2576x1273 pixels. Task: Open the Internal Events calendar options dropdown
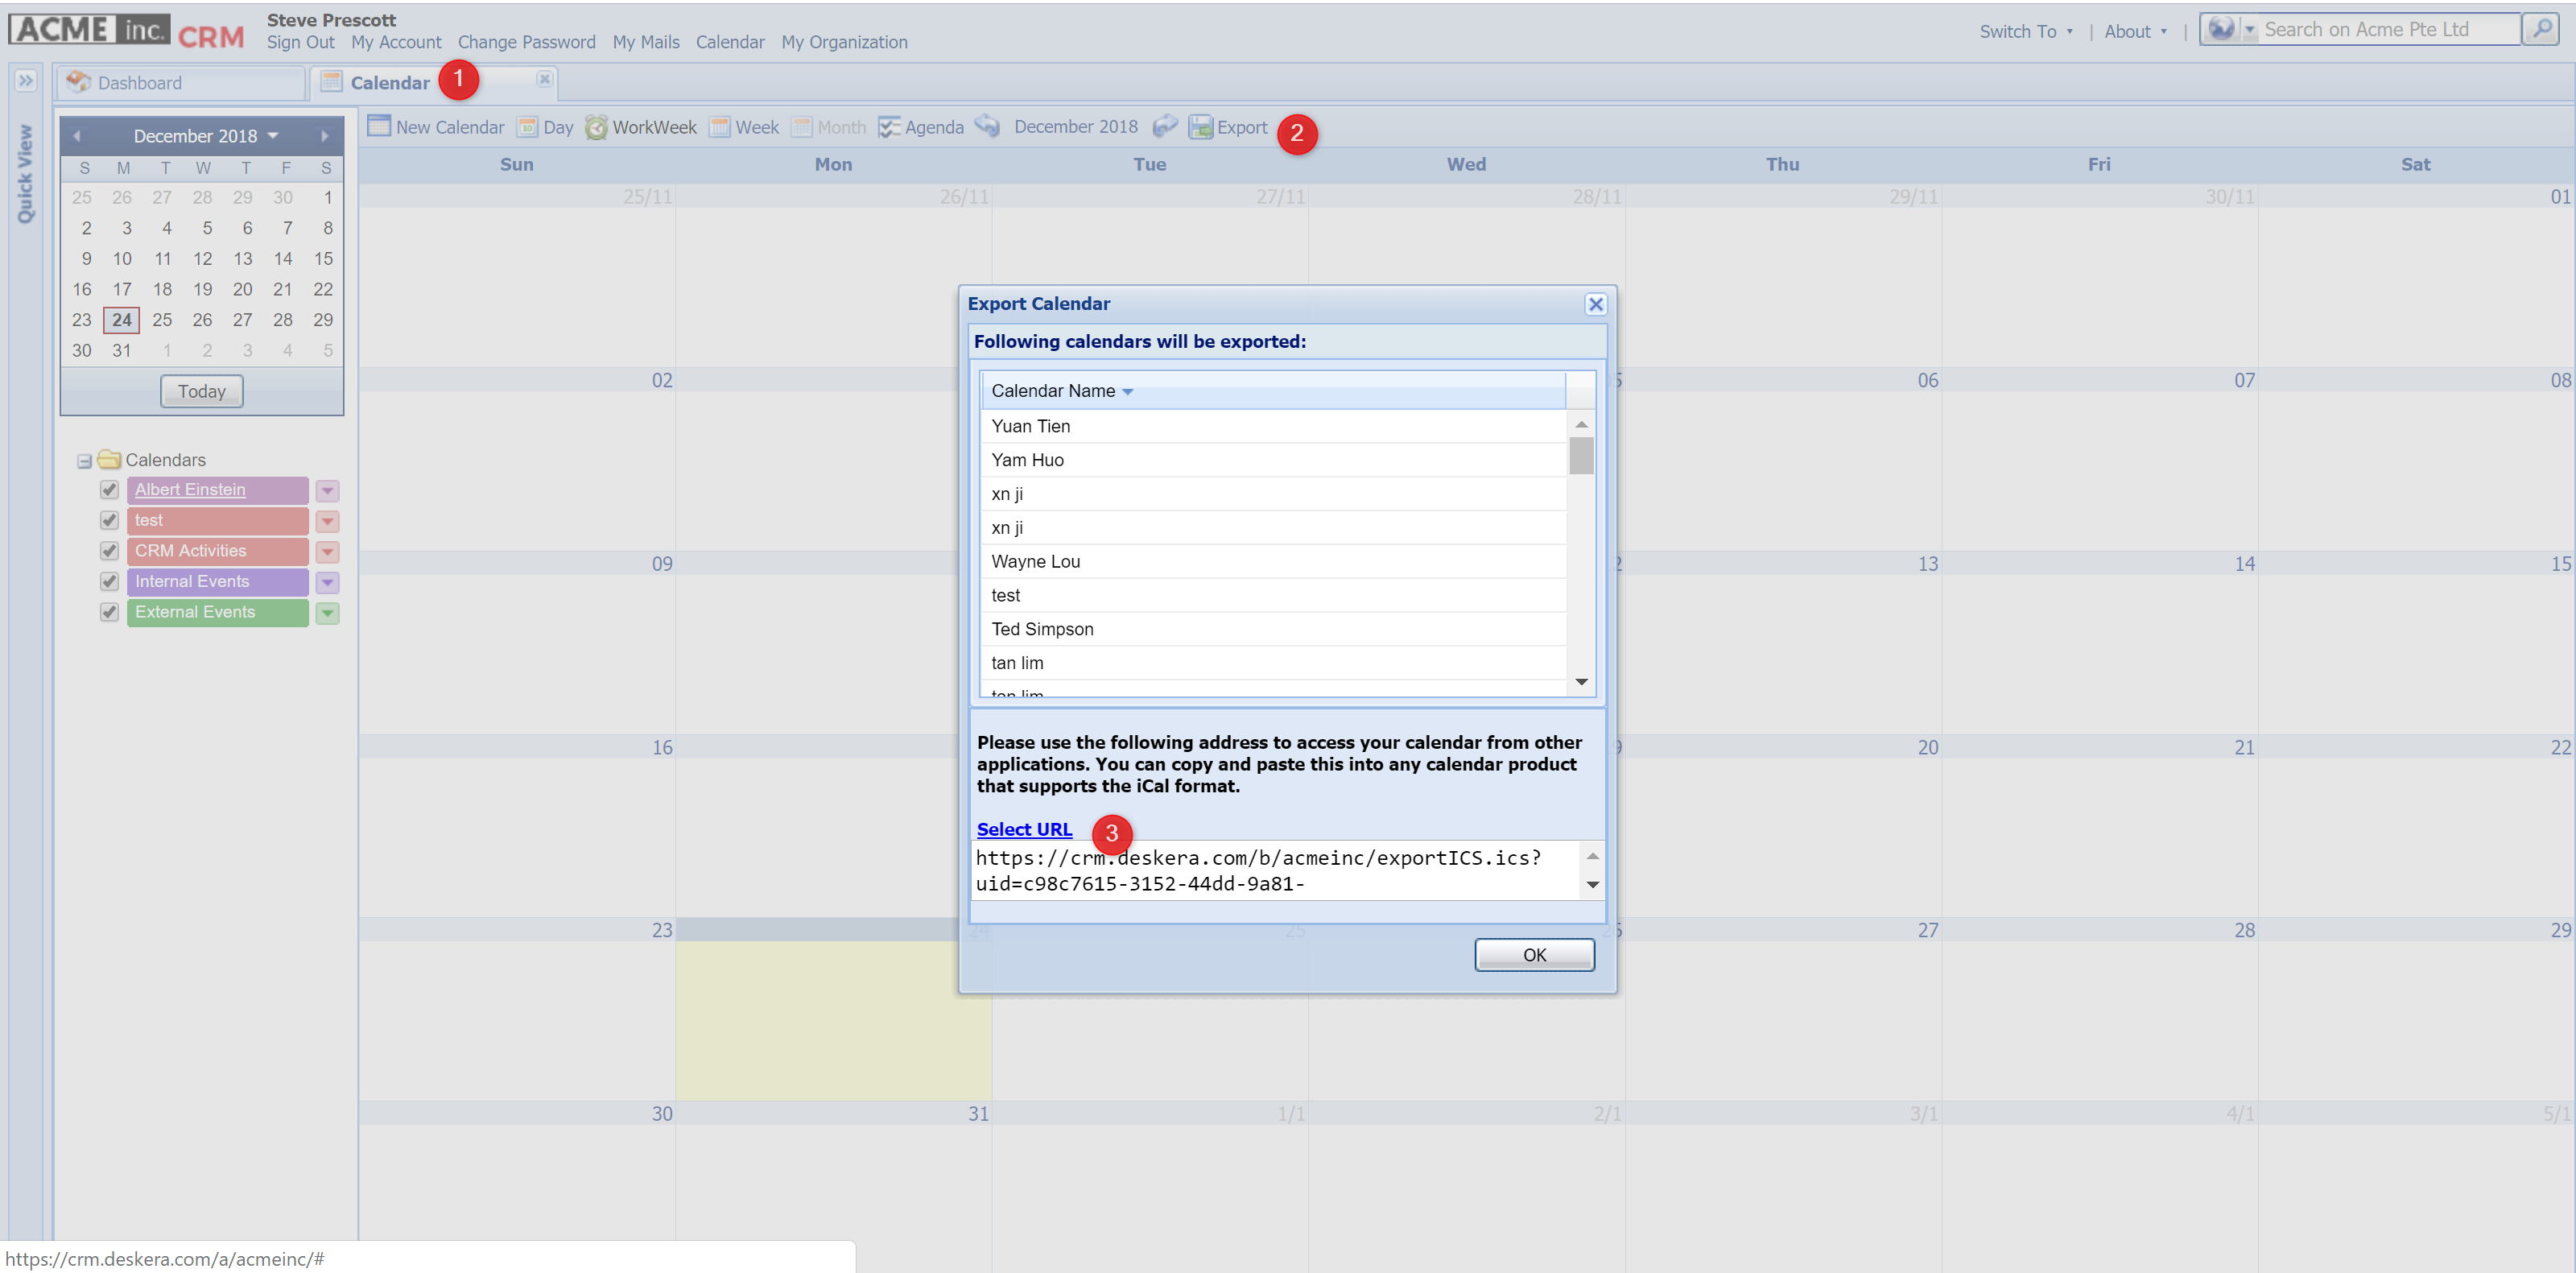tap(327, 582)
